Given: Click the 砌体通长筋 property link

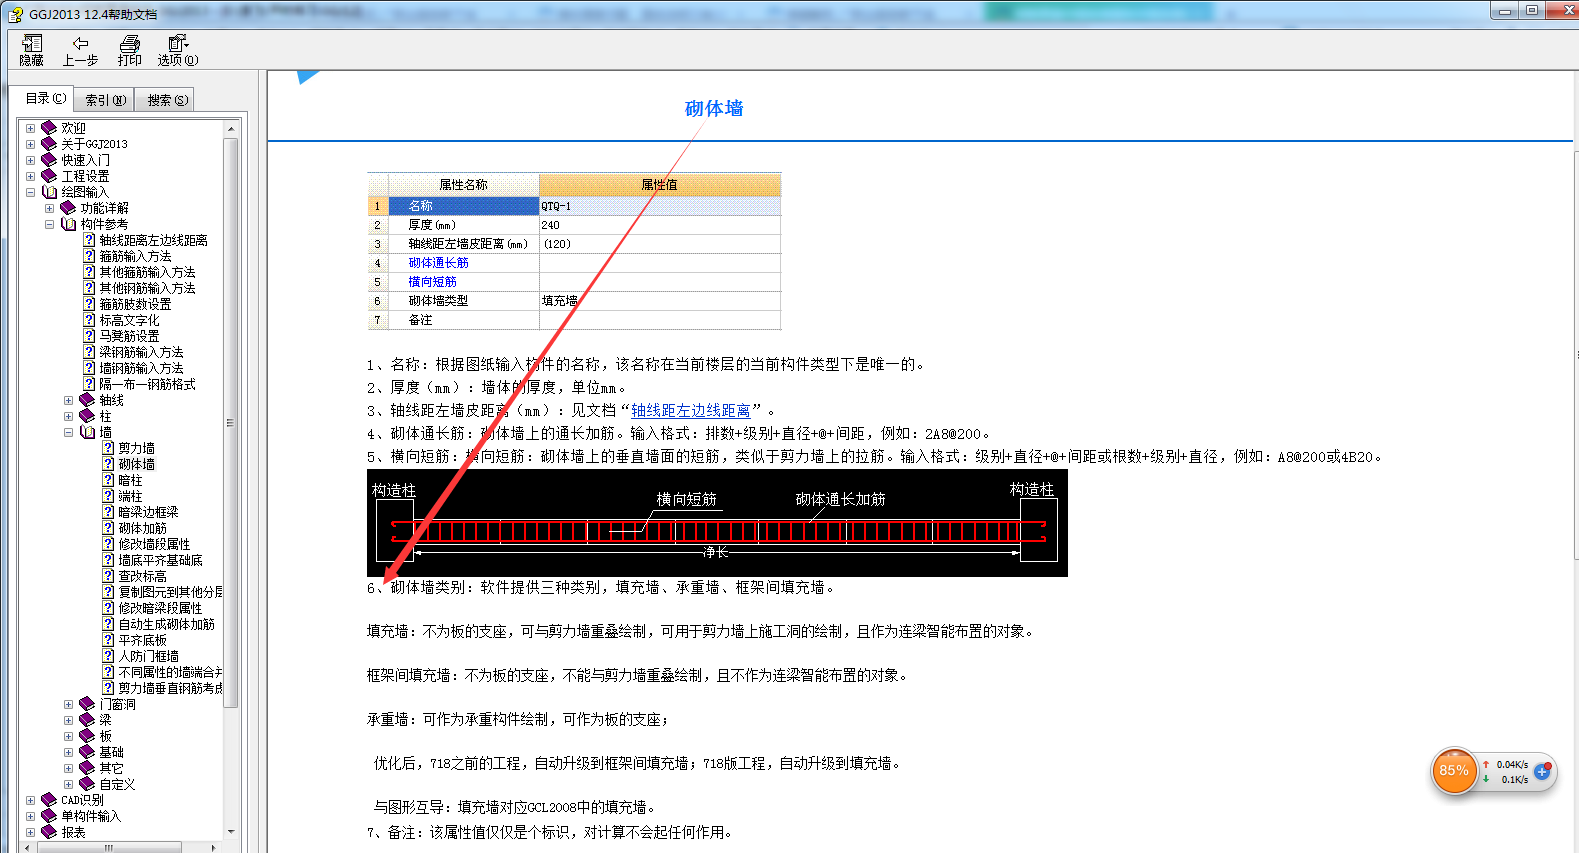Looking at the screenshot, I should [438, 263].
